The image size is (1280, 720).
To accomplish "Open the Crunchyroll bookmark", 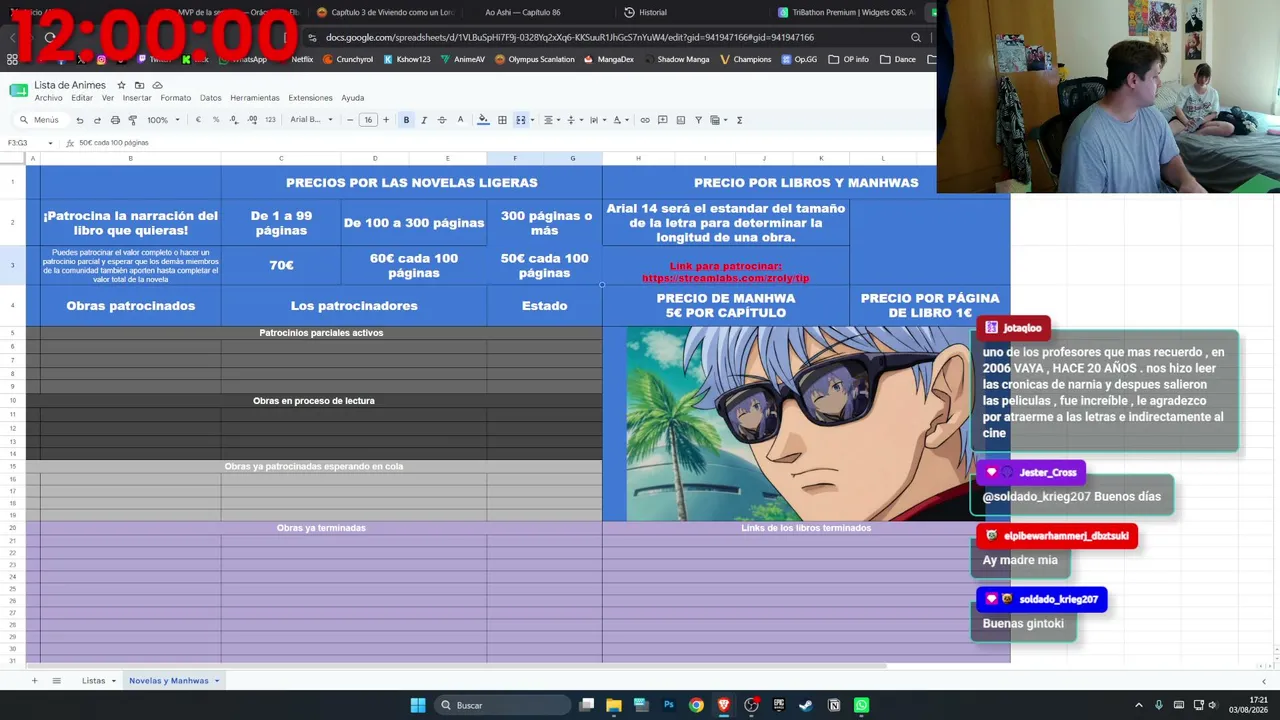I will [348, 59].
